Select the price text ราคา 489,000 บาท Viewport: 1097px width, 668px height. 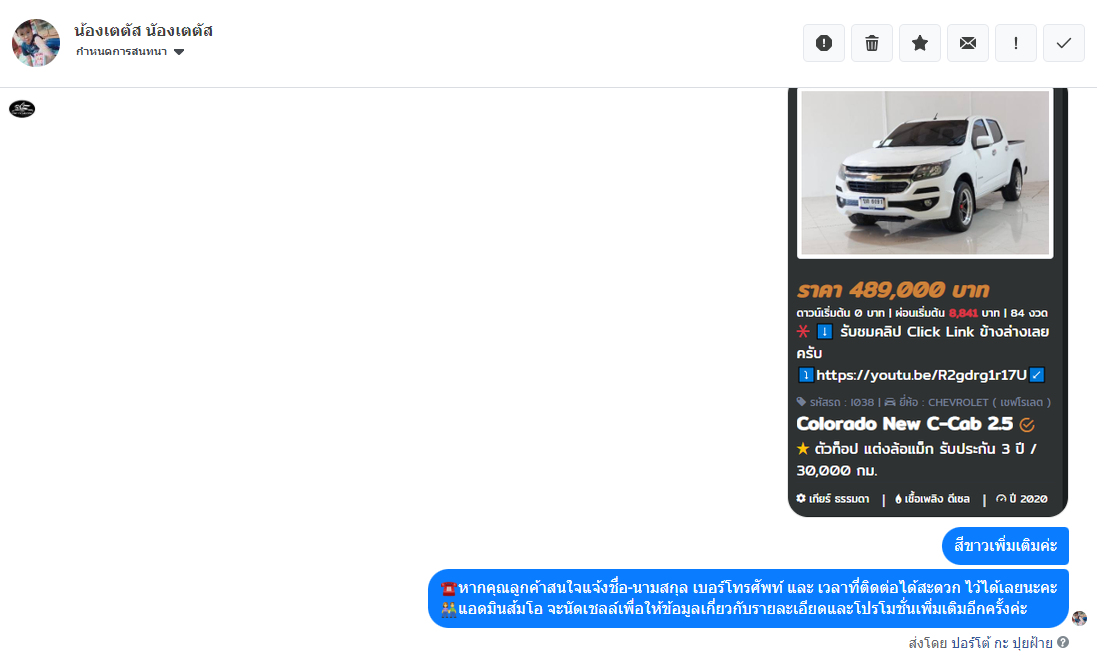point(893,290)
